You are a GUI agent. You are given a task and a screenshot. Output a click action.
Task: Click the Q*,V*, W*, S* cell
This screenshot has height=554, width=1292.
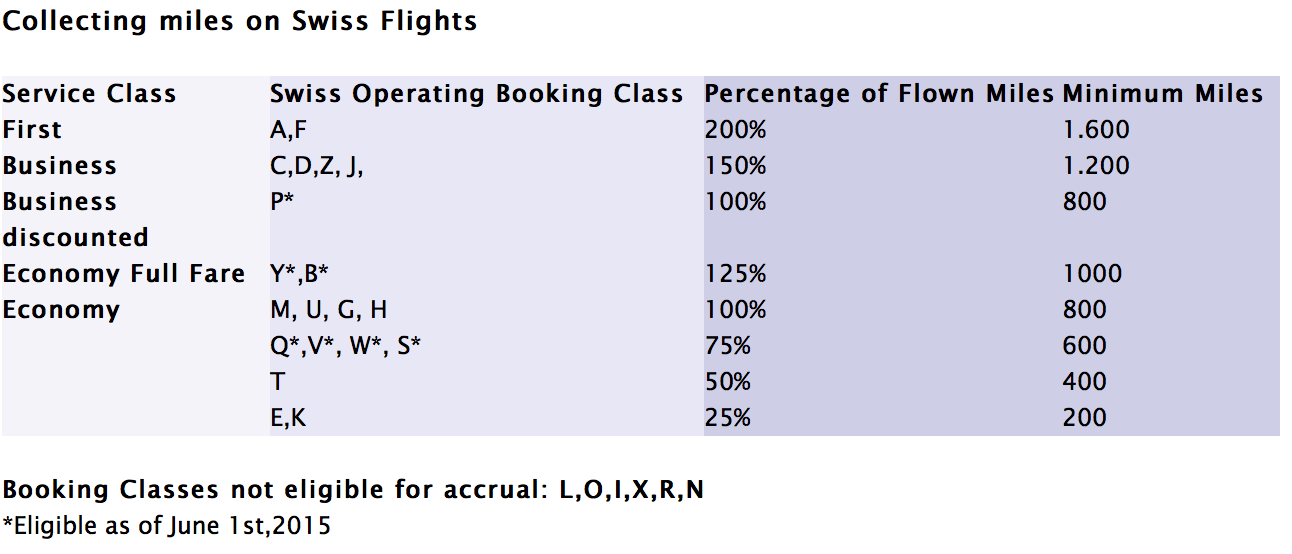tap(346, 346)
